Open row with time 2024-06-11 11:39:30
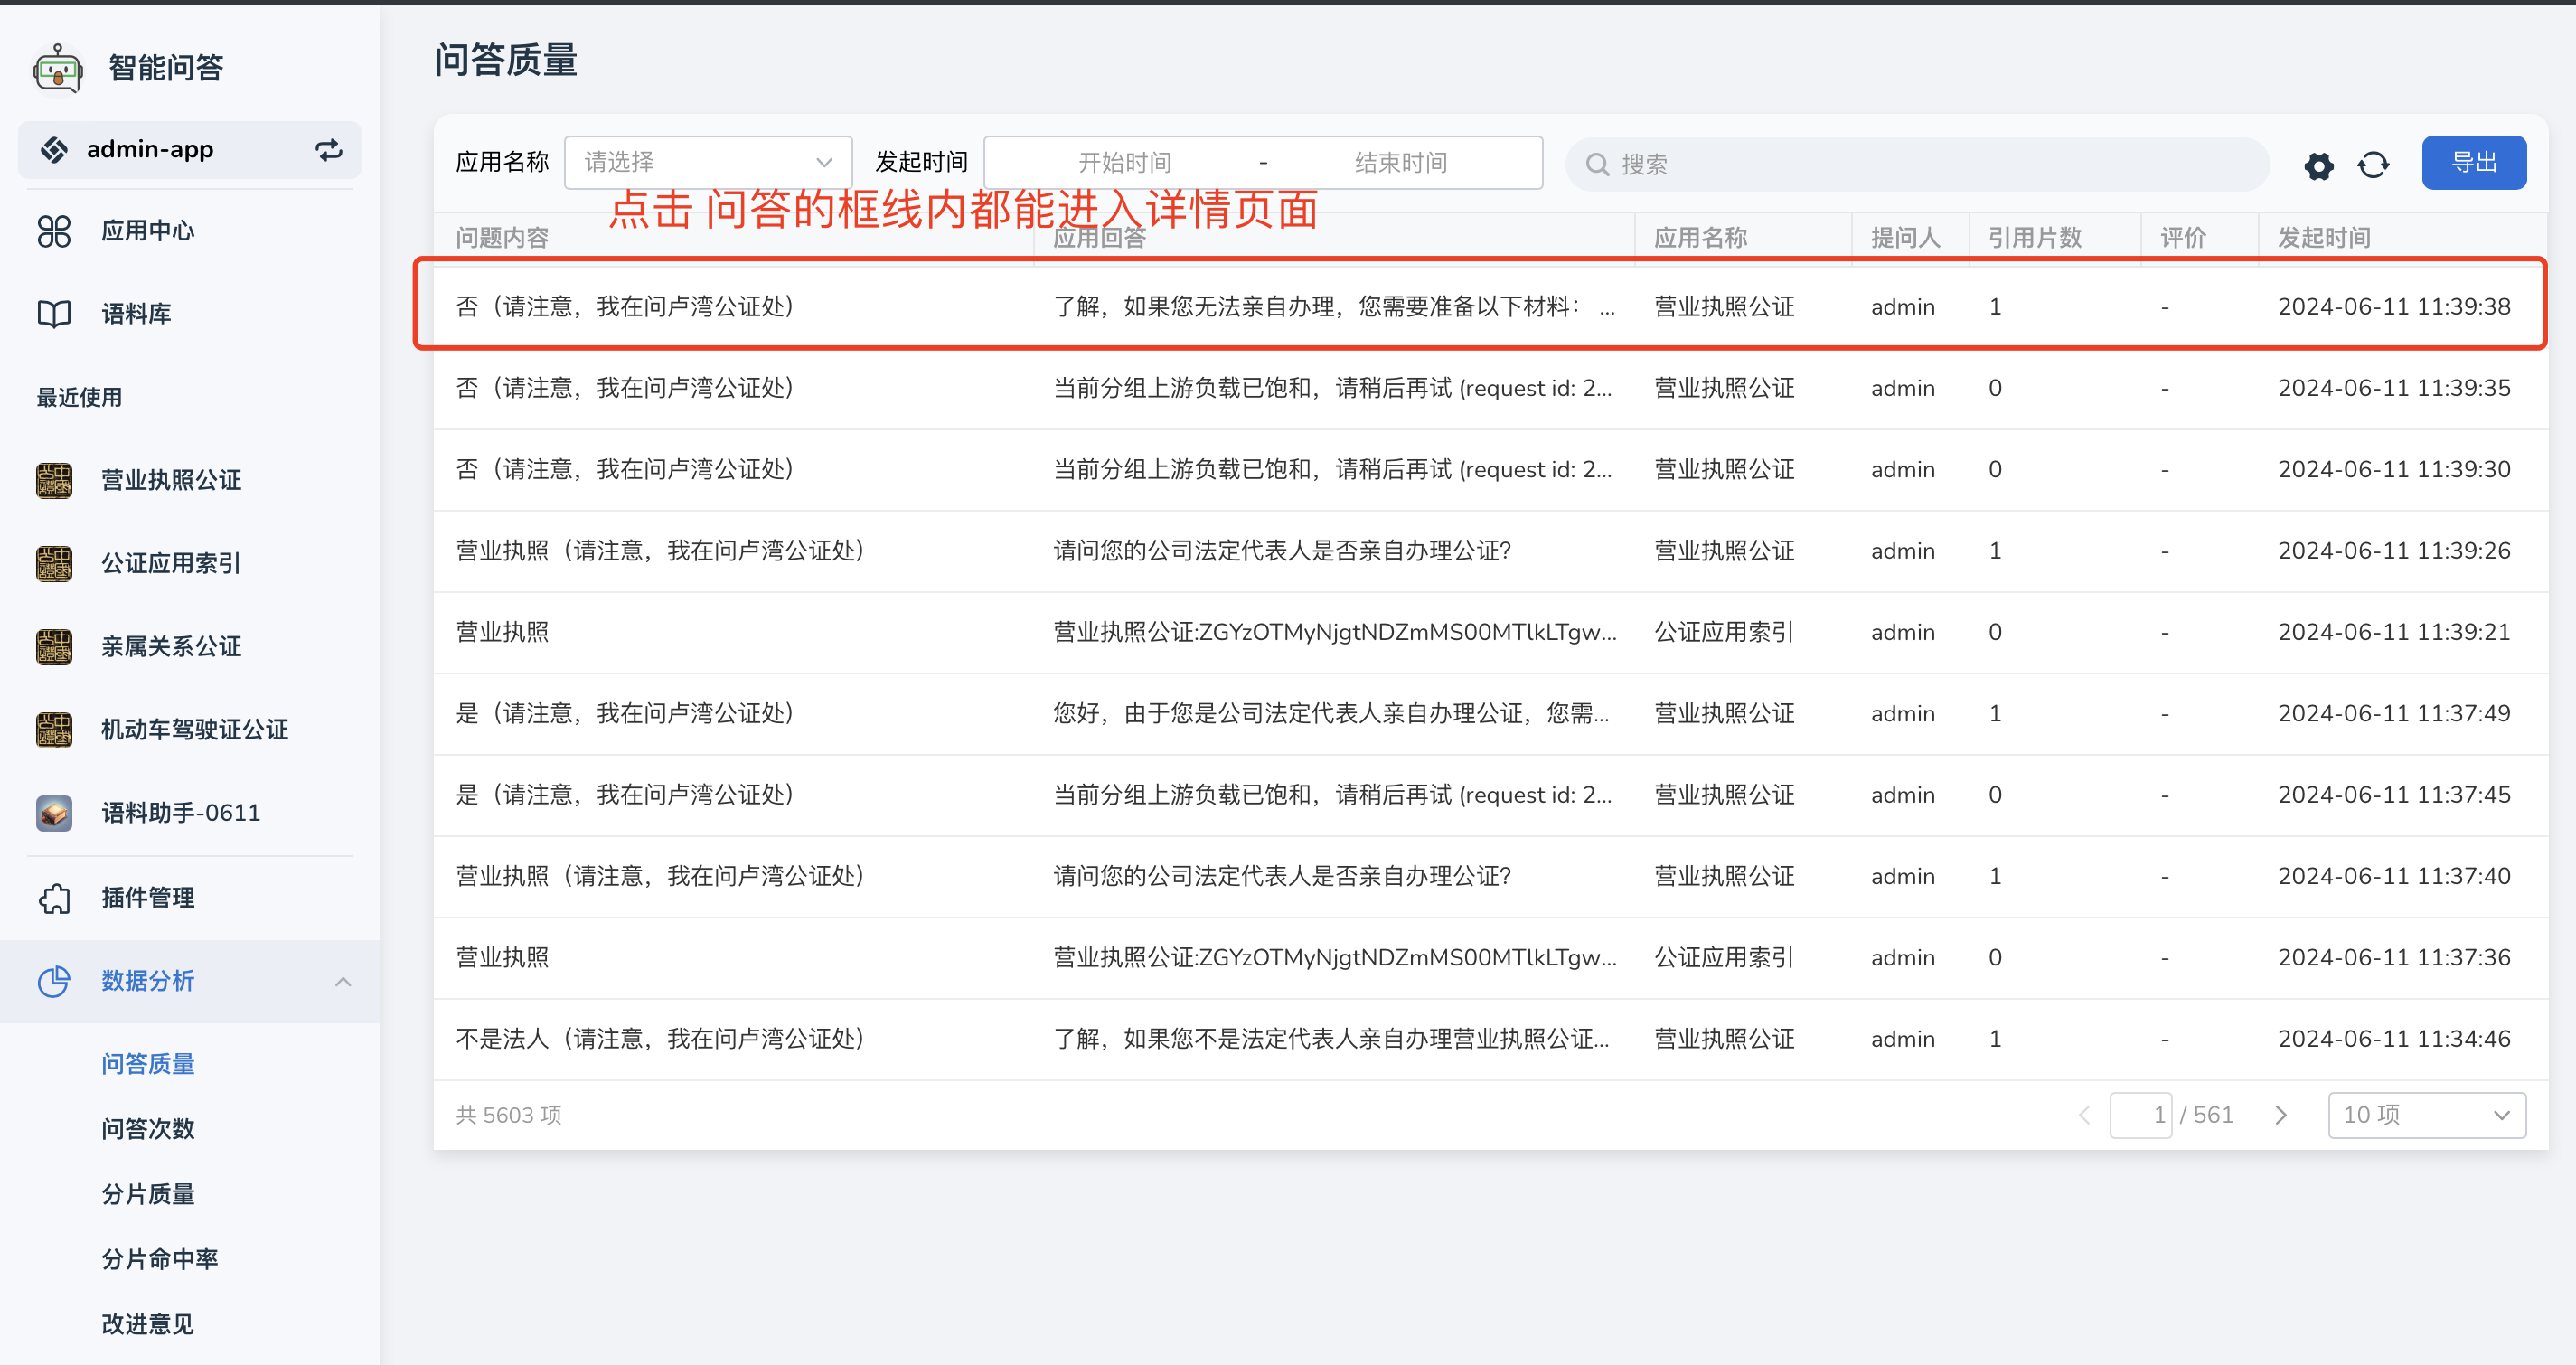Image resolution: width=2576 pixels, height=1365 pixels. click(x=1490, y=470)
